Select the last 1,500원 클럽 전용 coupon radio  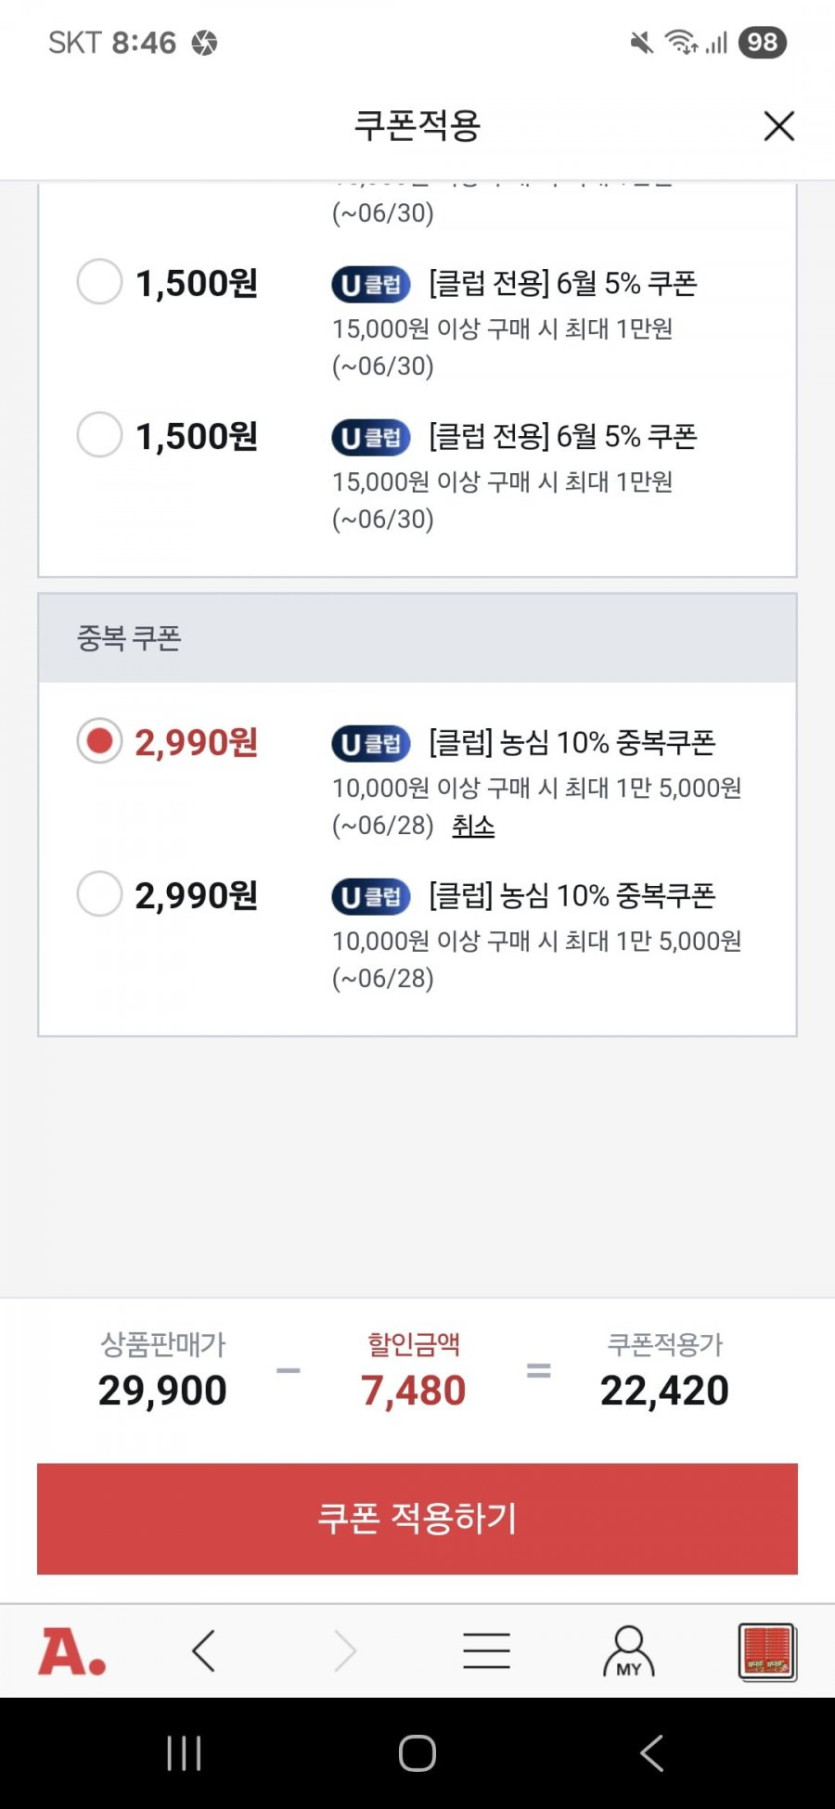pyautogui.click(x=100, y=435)
